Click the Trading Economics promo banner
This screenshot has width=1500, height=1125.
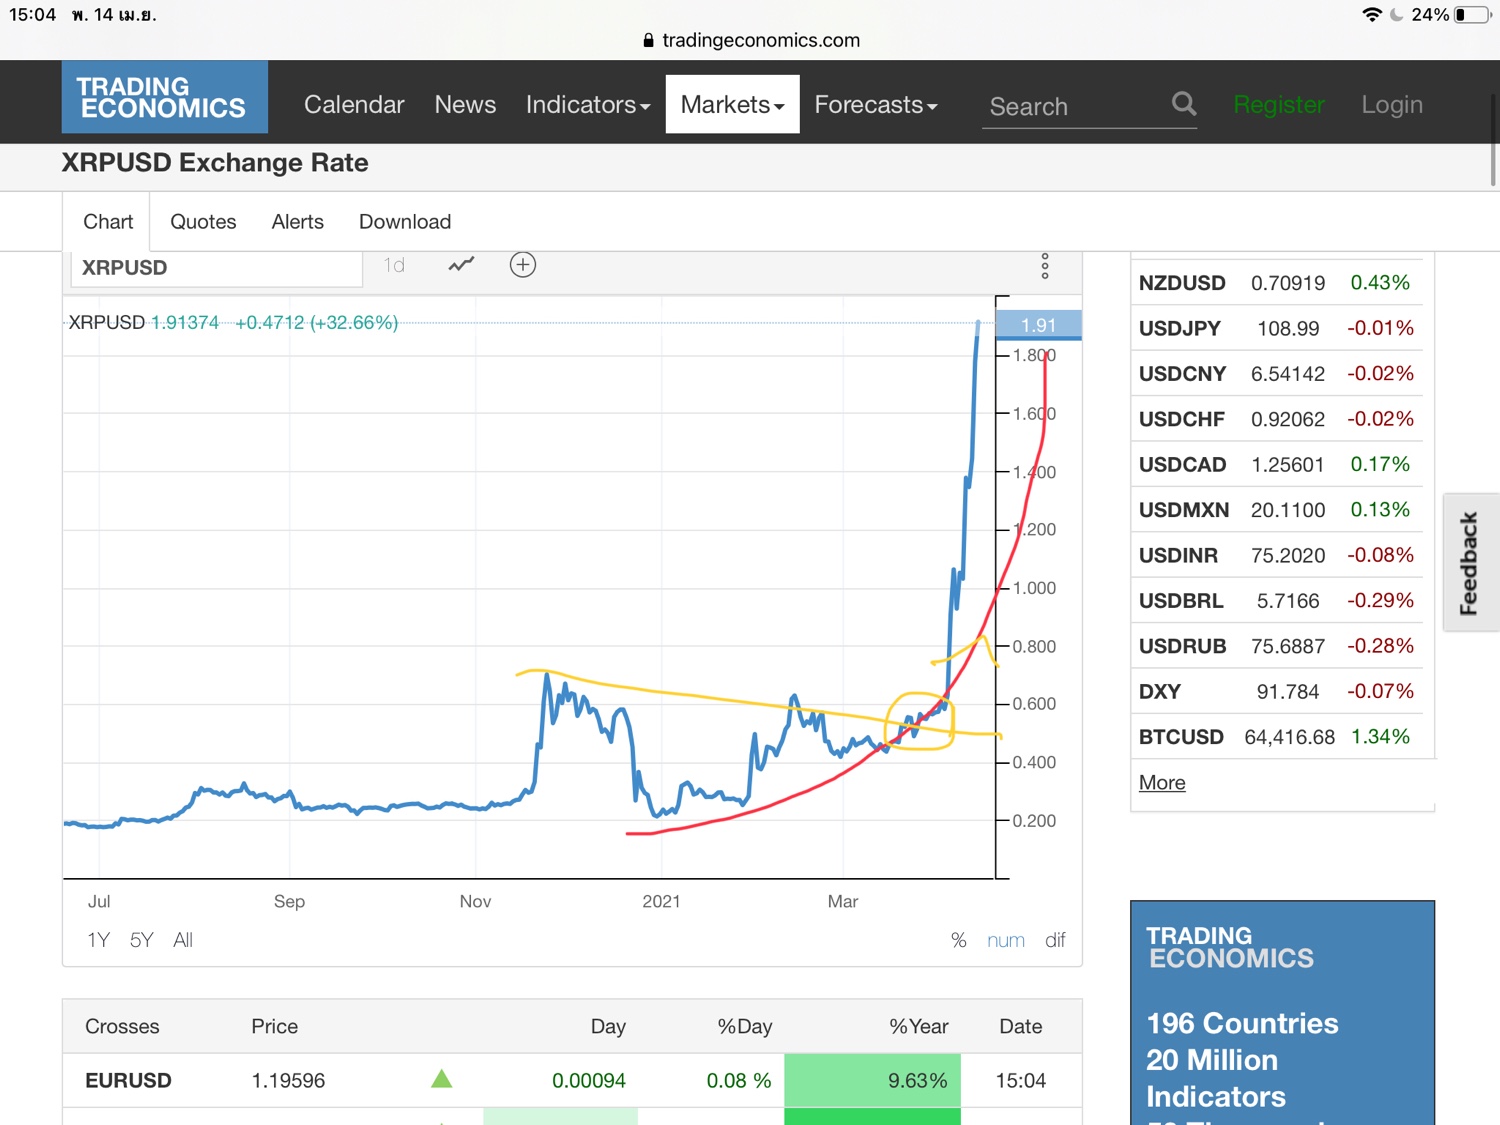(x=1282, y=1012)
